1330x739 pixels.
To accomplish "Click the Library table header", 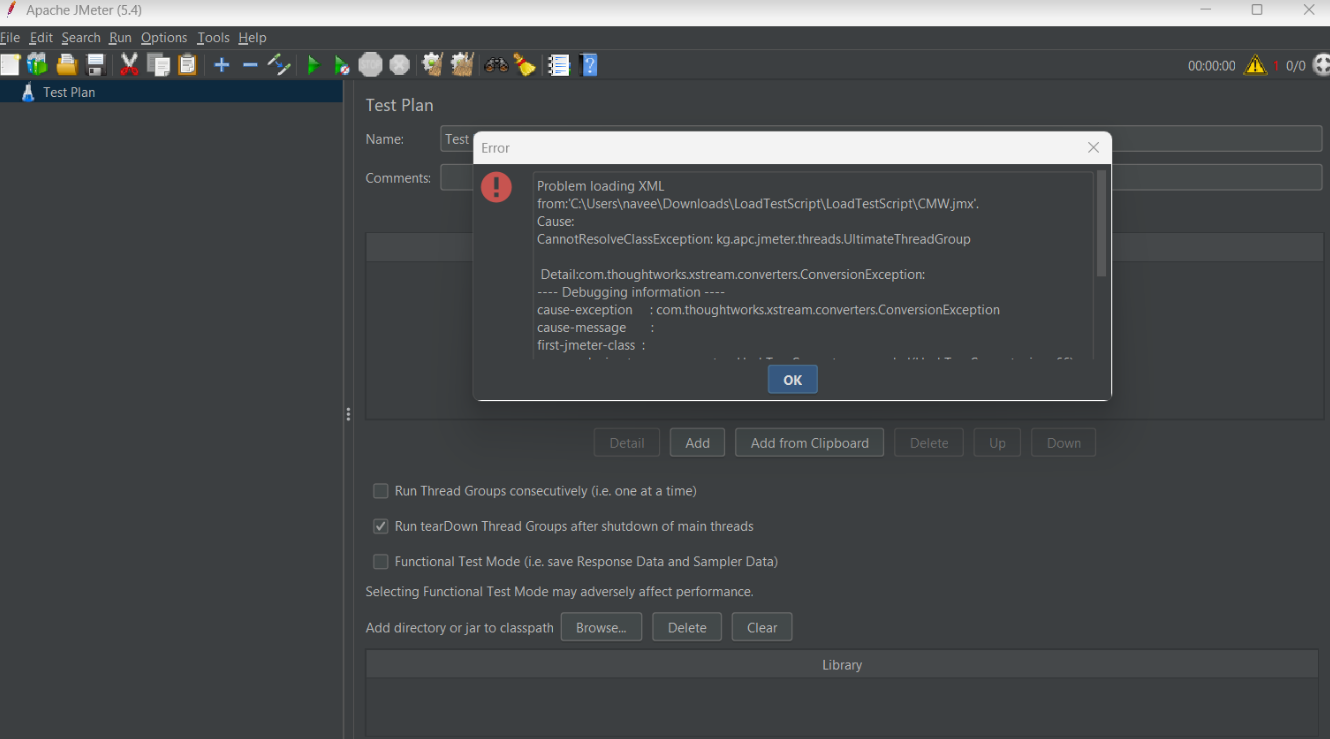I will click(842, 665).
